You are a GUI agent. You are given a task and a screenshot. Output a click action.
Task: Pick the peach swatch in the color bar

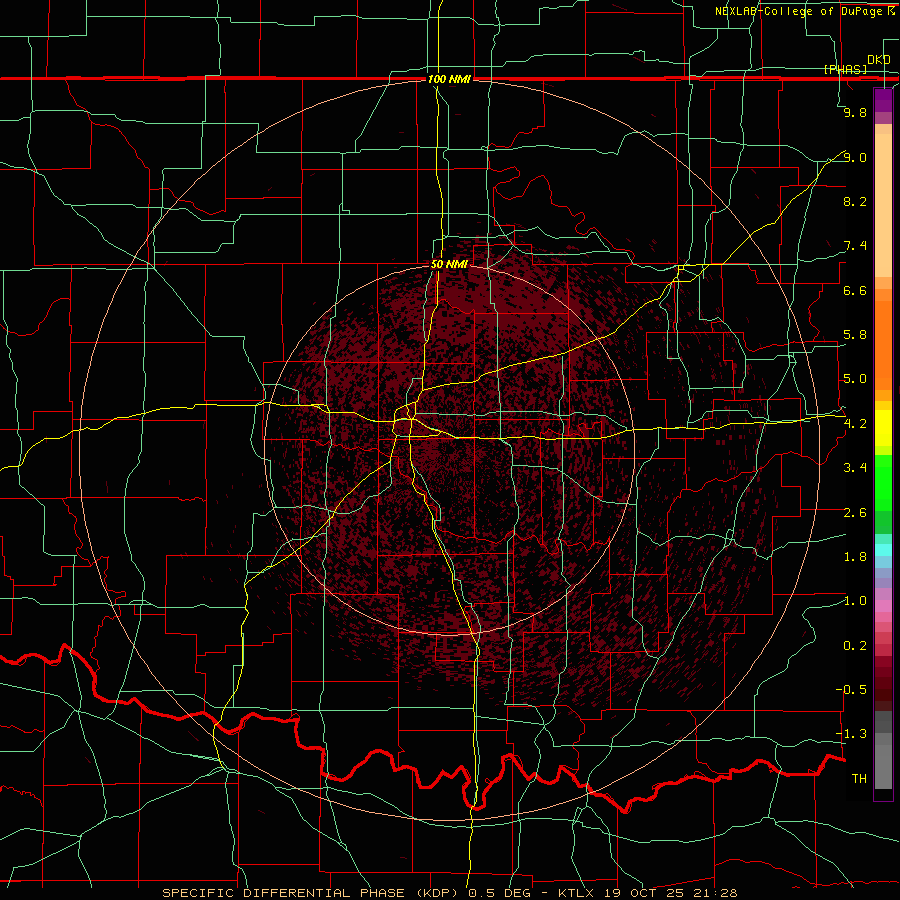883,205
